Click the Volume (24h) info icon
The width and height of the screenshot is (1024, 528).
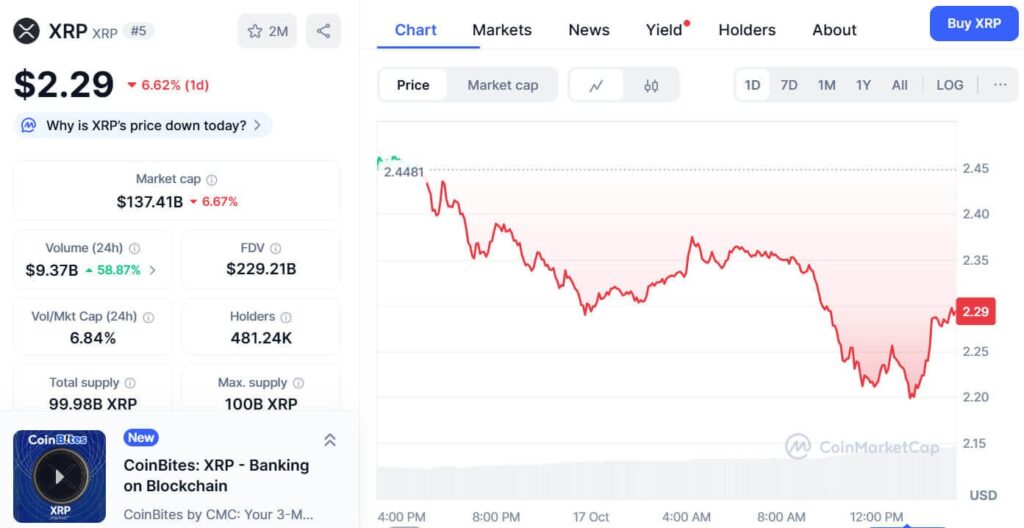click(135, 248)
